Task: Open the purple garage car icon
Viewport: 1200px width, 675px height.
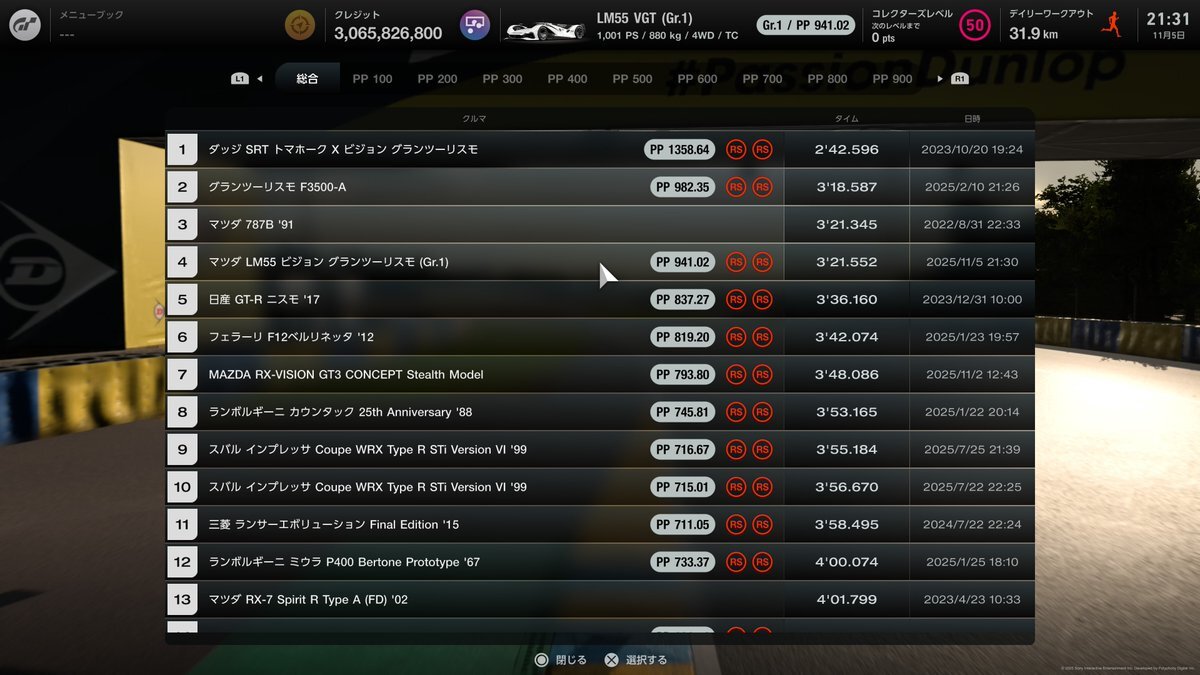Action: point(475,25)
